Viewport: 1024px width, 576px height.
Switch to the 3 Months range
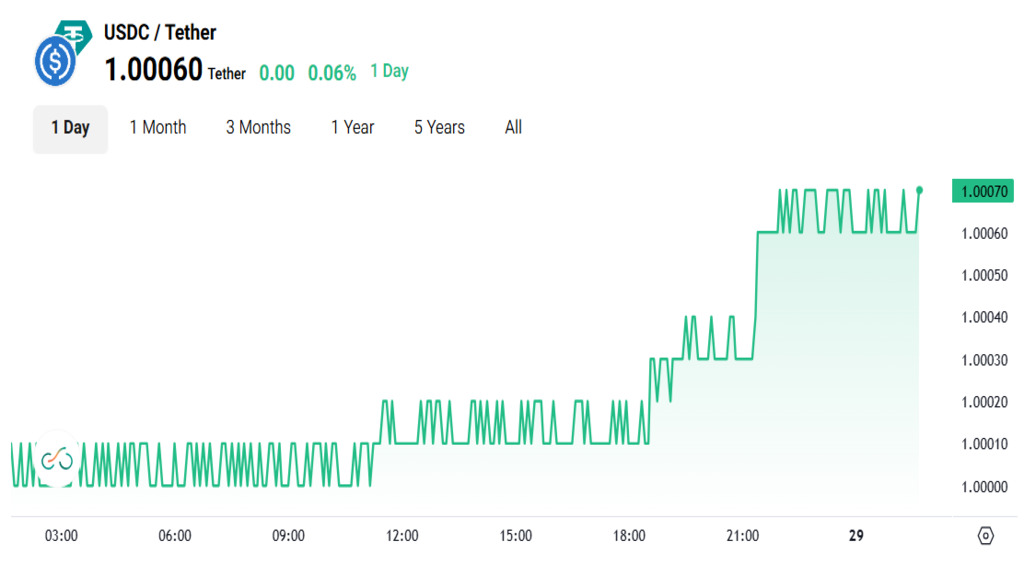point(258,127)
